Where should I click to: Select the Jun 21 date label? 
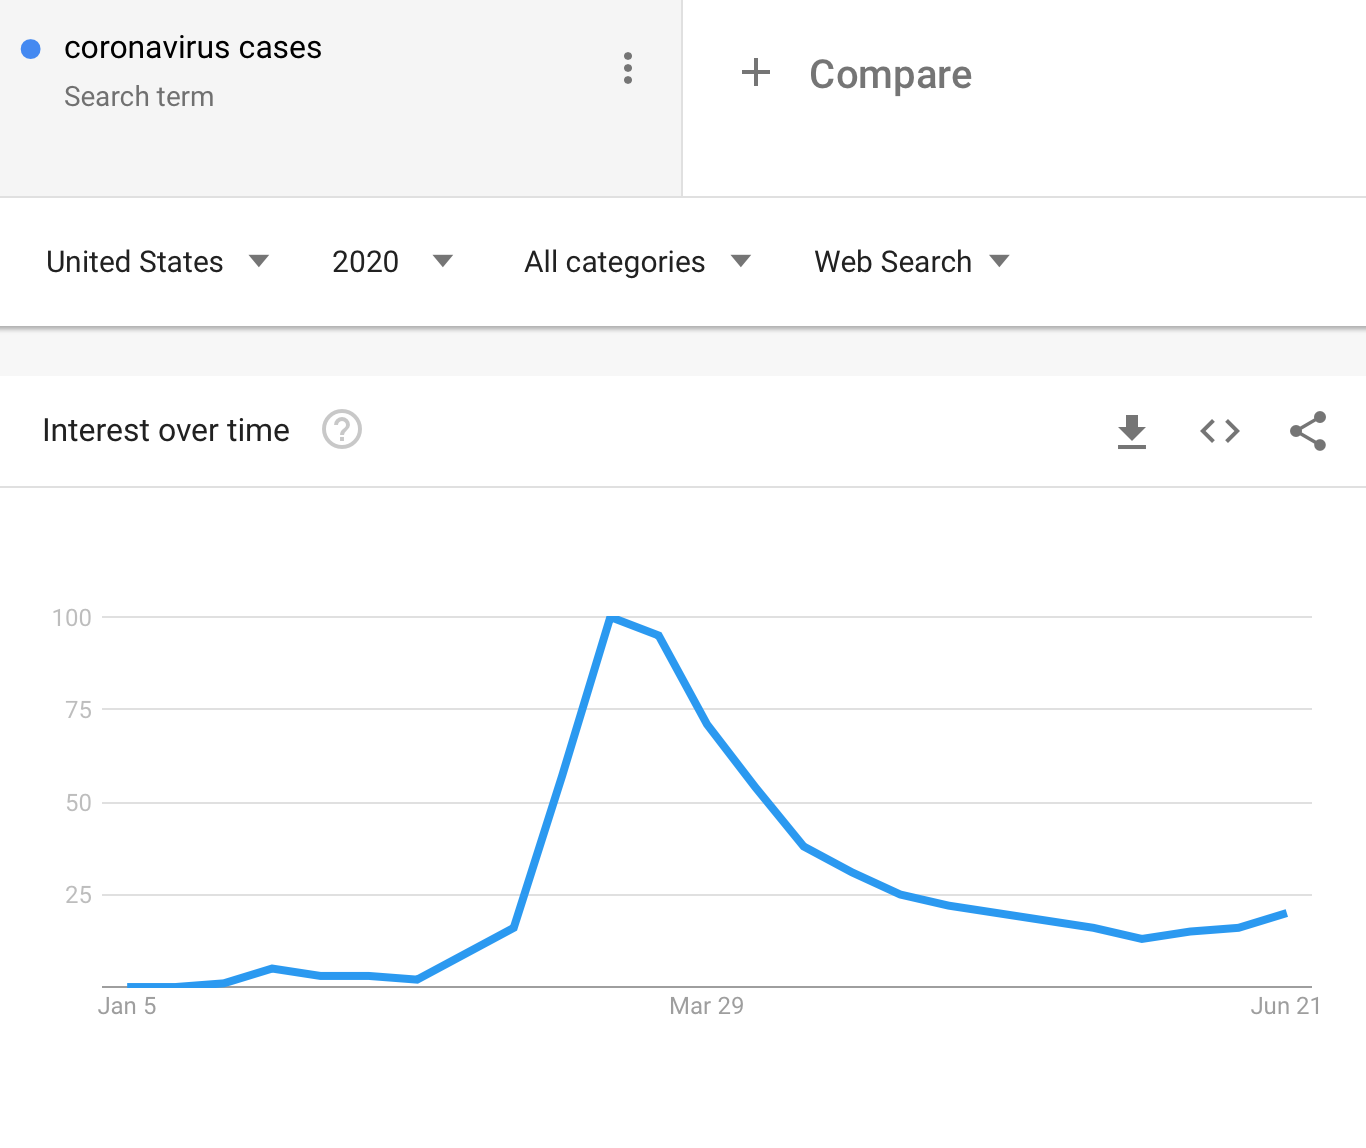point(1285,1006)
